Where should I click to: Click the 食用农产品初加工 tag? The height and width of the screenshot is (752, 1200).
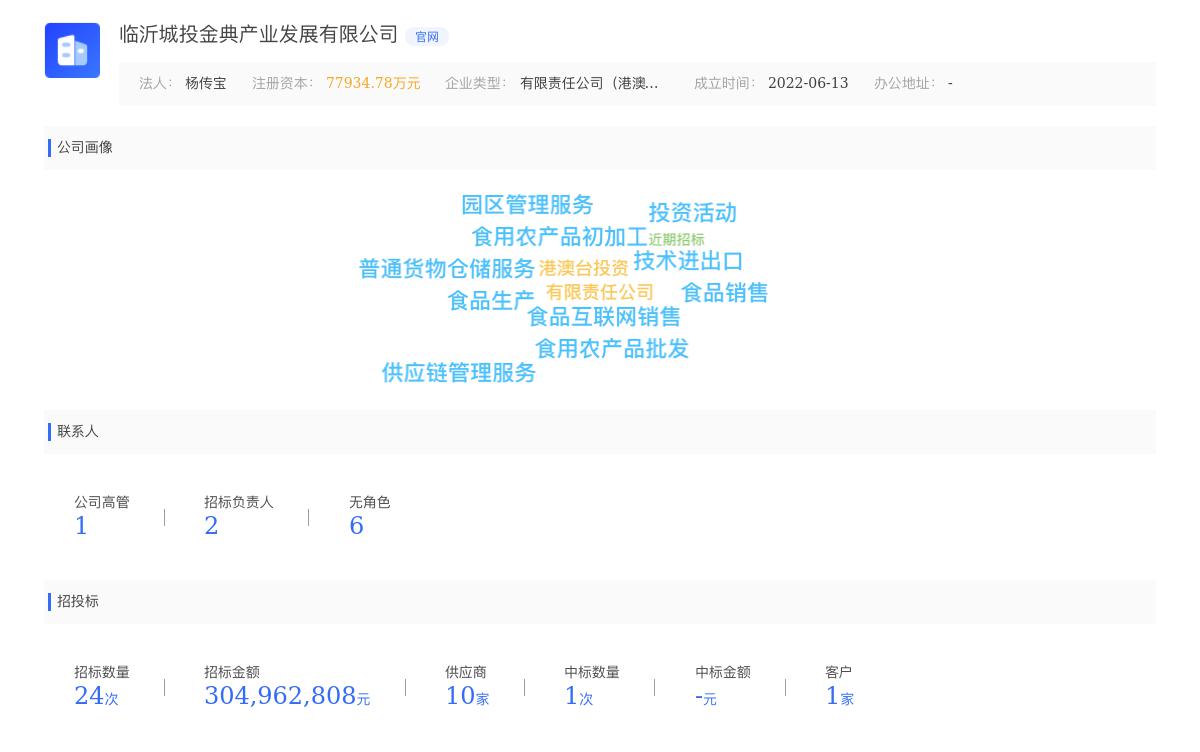click(x=559, y=237)
